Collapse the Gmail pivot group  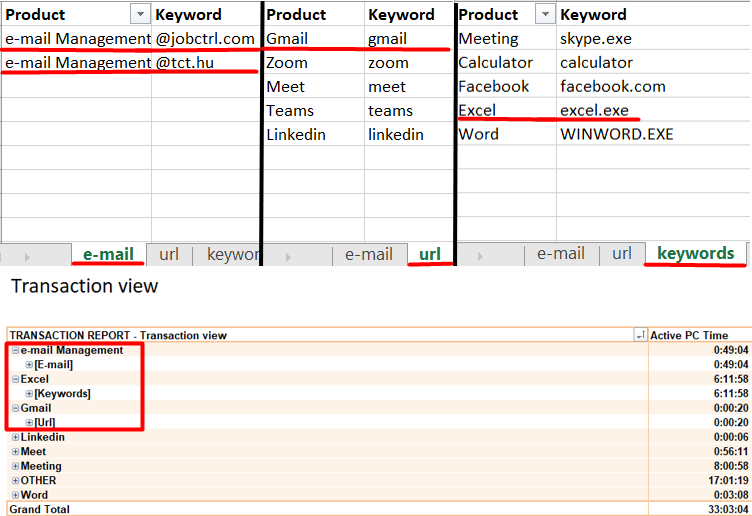point(15,409)
